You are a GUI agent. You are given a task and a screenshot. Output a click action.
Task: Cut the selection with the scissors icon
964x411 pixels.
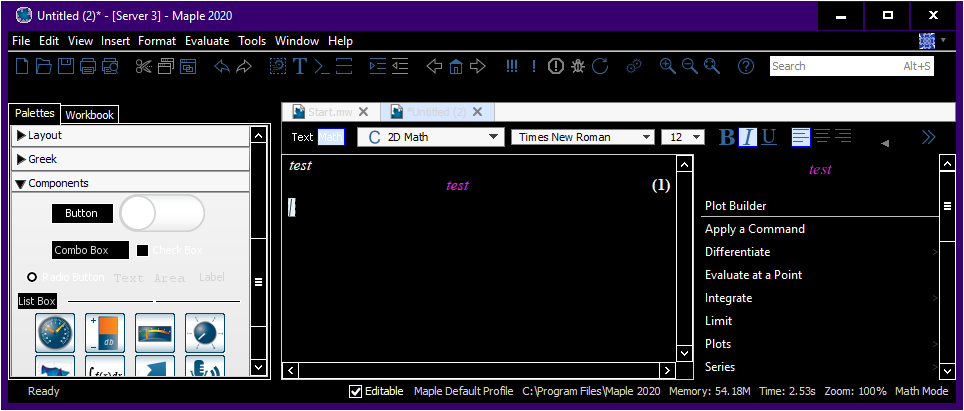tap(144, 66)
